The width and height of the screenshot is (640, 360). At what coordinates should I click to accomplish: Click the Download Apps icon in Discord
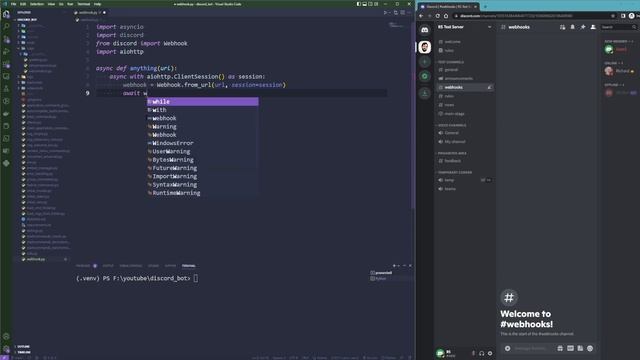[x=424, y=93]
